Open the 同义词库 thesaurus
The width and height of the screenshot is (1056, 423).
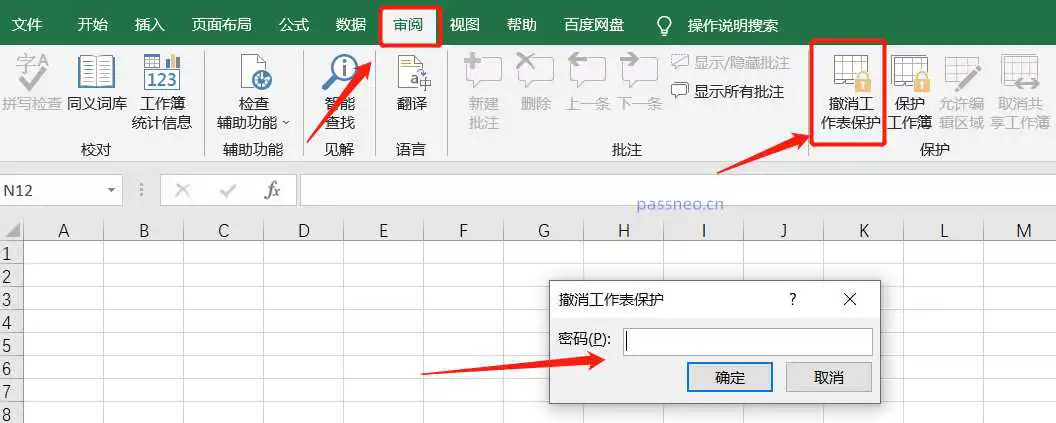(x=97, y=83)
